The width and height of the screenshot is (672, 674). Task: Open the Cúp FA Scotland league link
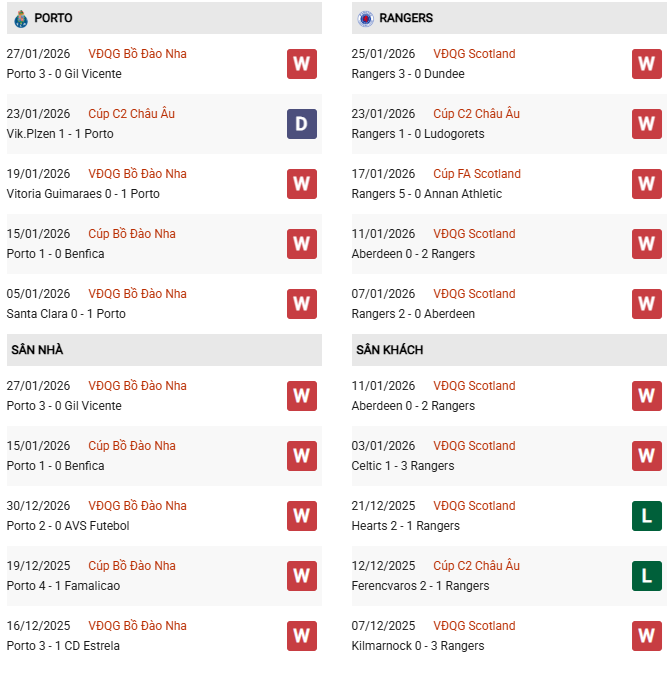[x=476, y=174]
